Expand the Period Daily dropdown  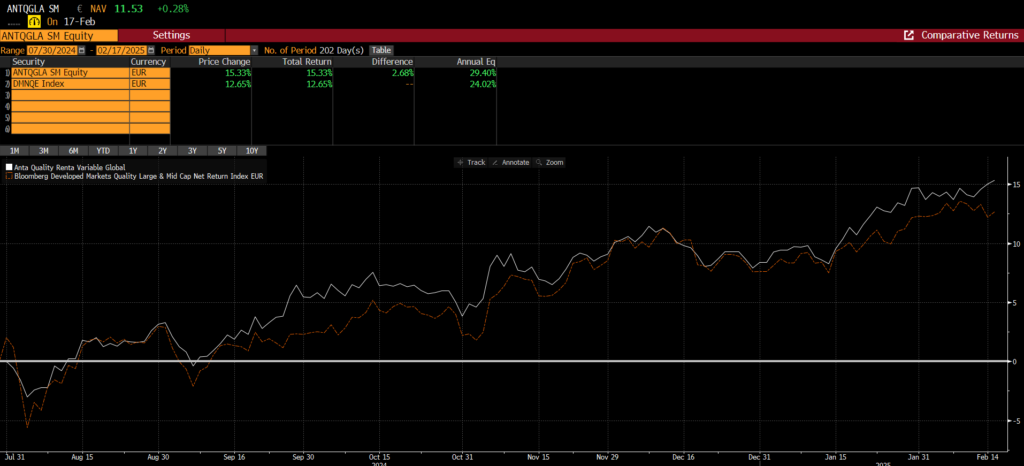coord(254,49)
